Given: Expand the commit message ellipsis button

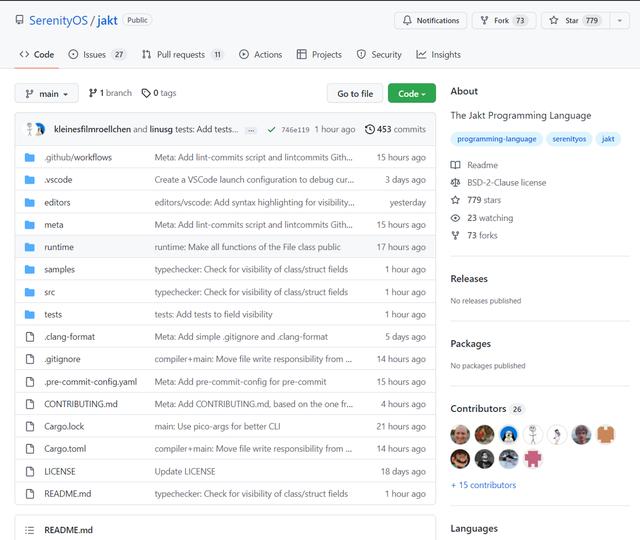Looking at the screenshot, I should tap(251, 130).
